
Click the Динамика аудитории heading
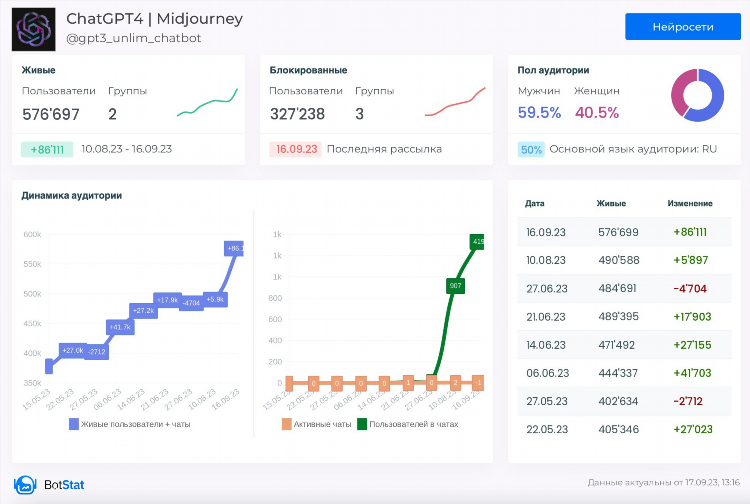pos(72,196)
